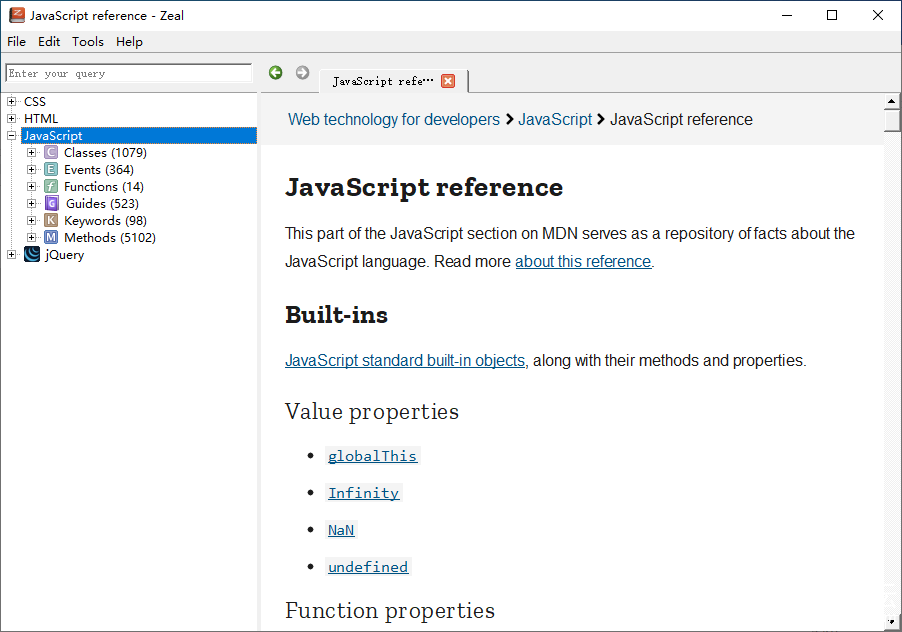Click the green back navigation arrow
This screenshot has width=902, height=632.
pyautogui.click(x=276, y=72)
